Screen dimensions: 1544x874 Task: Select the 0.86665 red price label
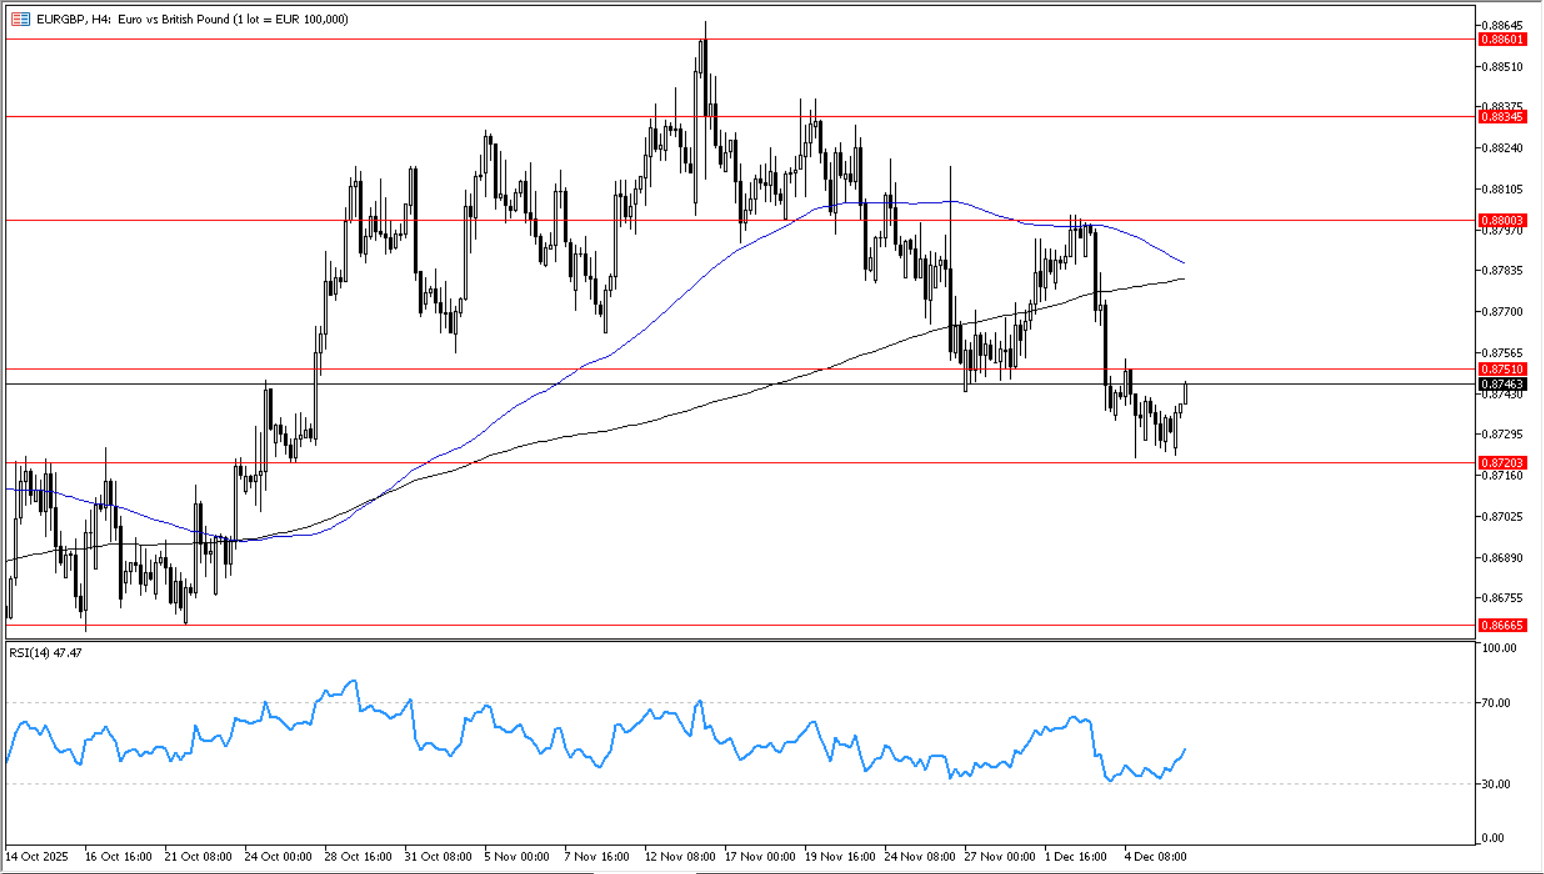pyautogui.click(x=1501, y=625)
